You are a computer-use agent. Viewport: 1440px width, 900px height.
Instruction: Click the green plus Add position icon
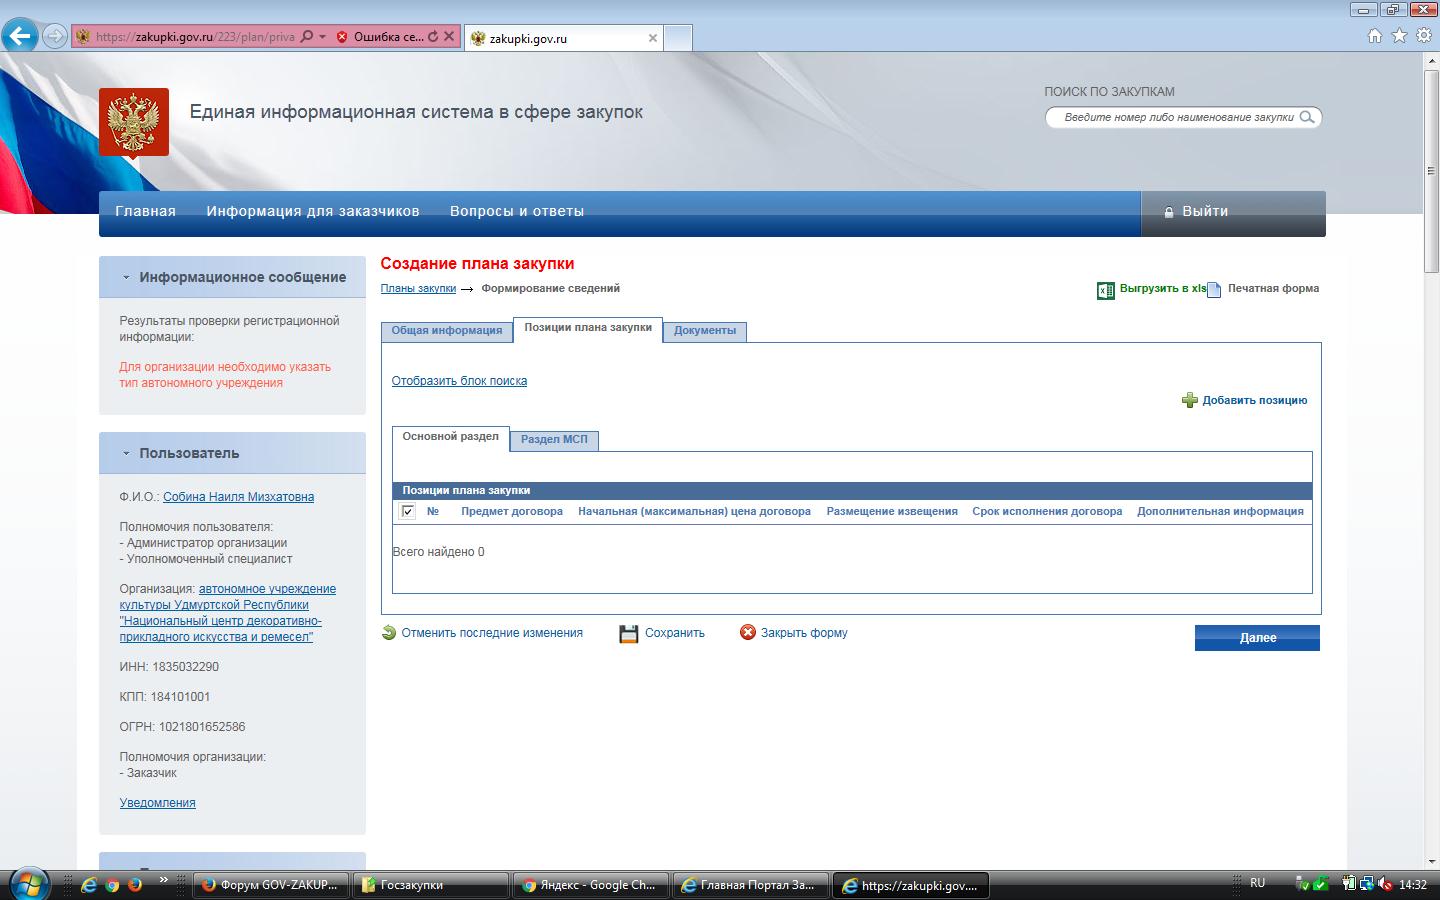tap(1189, 400)
